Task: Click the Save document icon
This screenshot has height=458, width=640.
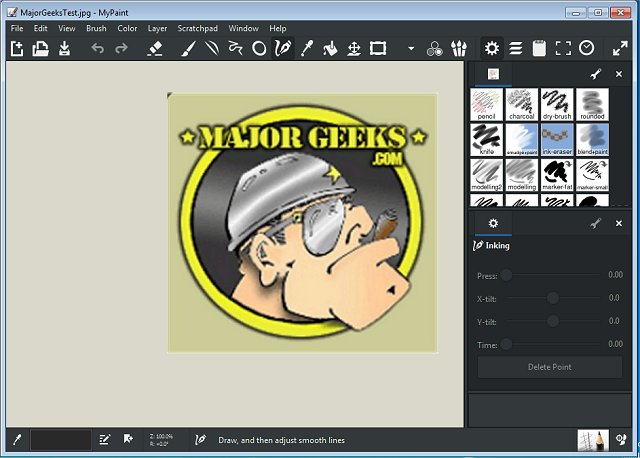Action: 64,48
